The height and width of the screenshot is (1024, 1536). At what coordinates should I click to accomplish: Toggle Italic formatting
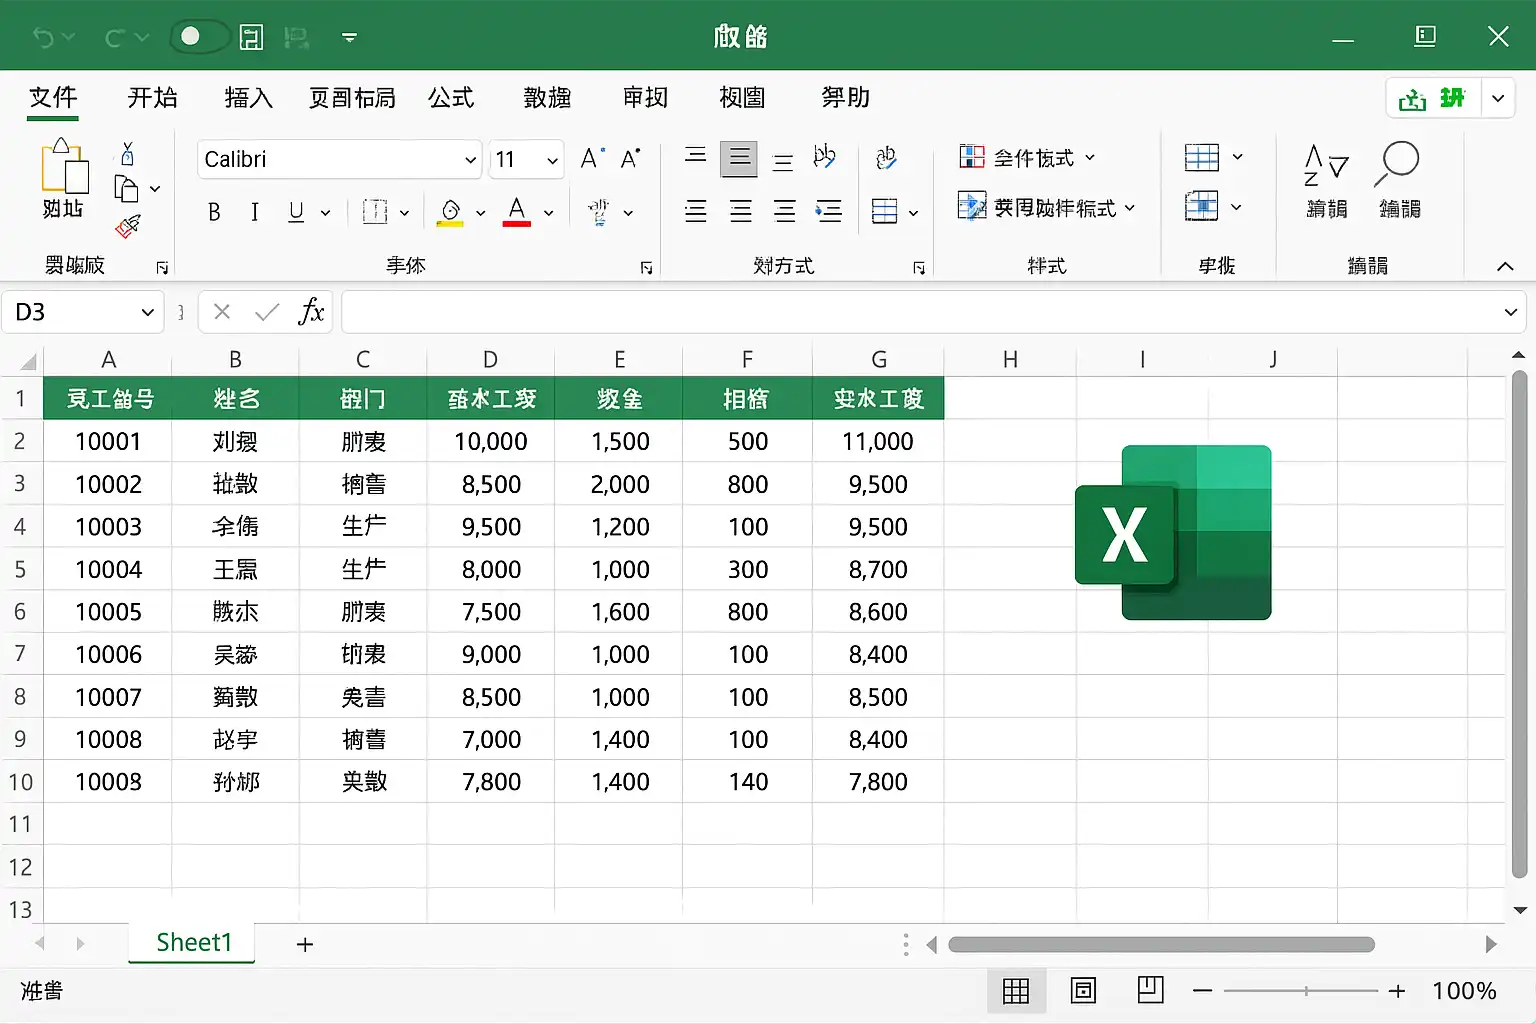pos(255,212)
